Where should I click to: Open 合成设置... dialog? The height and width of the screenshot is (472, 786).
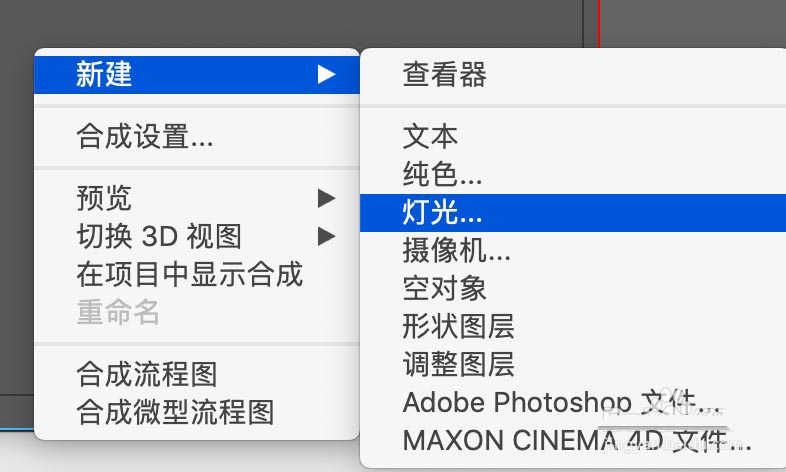196,136
